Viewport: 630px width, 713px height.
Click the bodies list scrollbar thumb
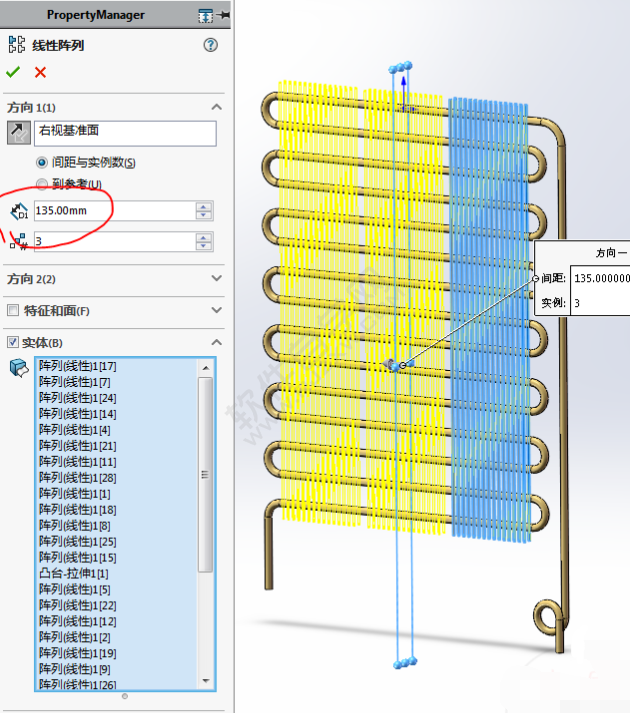[x=206, y=474]
